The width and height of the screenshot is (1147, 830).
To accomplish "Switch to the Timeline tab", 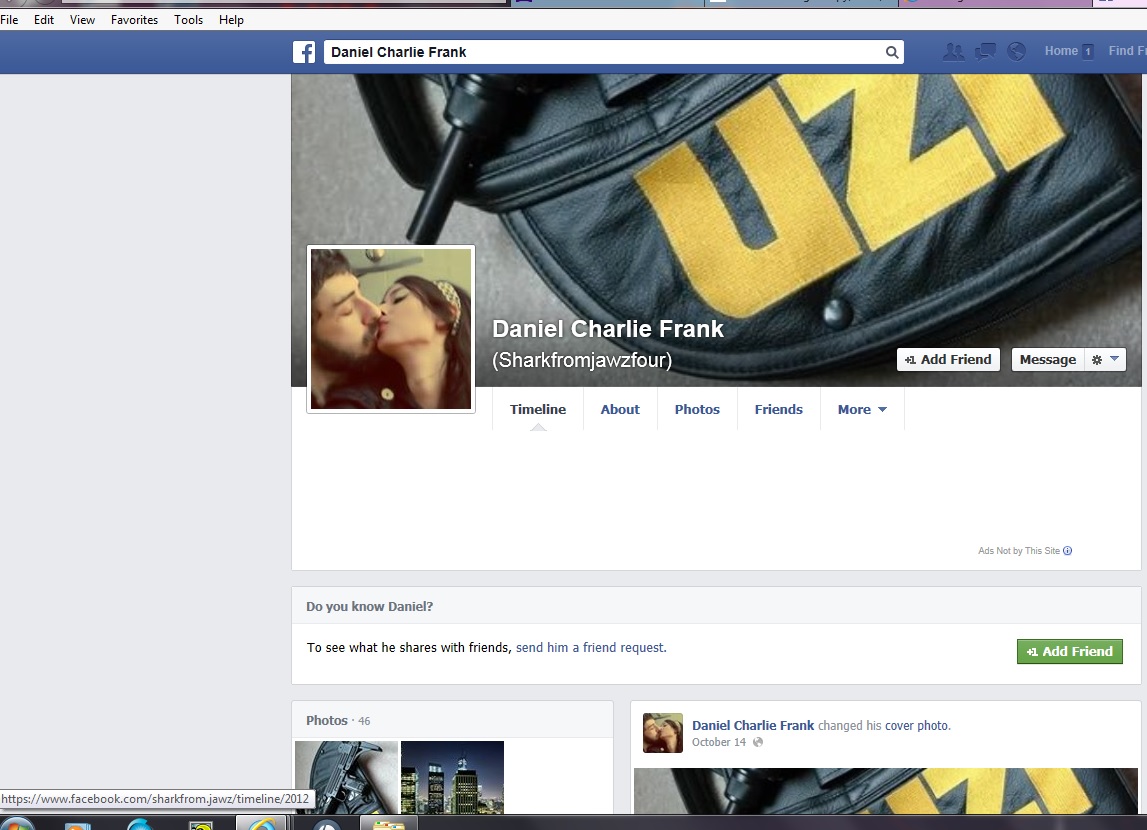I will [x=538, y=410].
